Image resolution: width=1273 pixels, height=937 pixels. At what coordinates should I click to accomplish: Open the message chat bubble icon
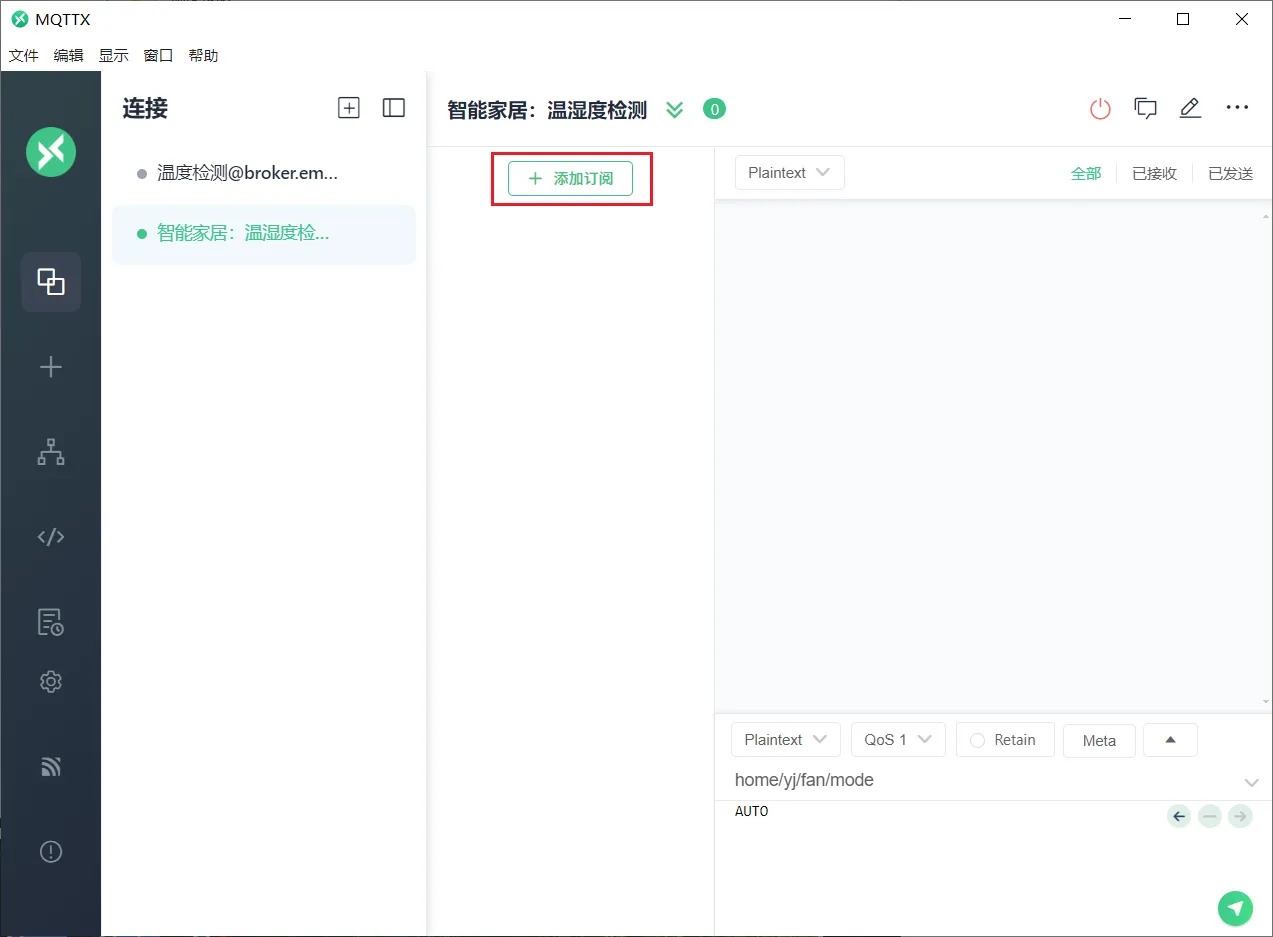click(1145, 108)
